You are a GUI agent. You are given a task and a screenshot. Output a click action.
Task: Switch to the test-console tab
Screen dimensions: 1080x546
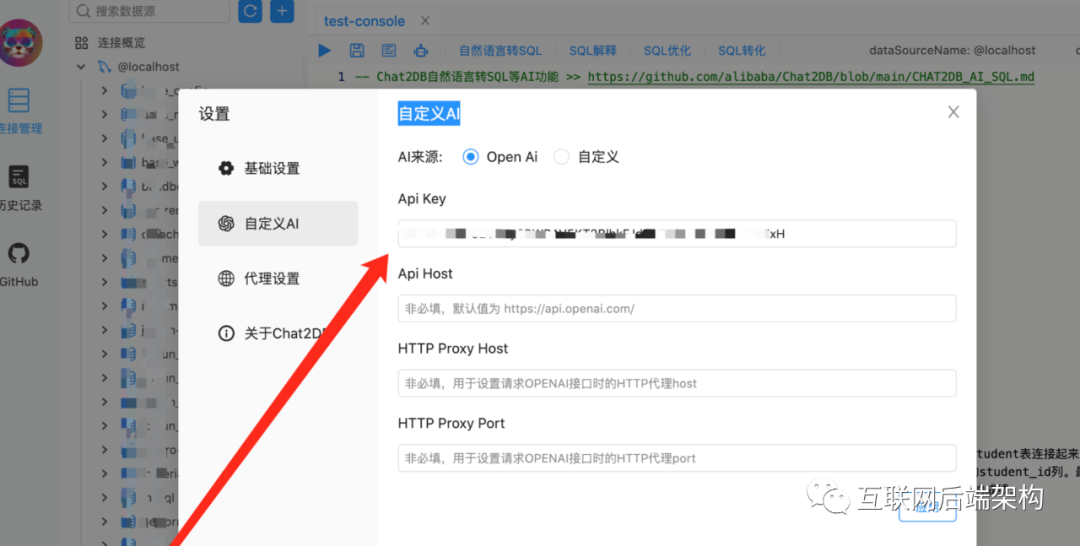(x=364, y=21)
